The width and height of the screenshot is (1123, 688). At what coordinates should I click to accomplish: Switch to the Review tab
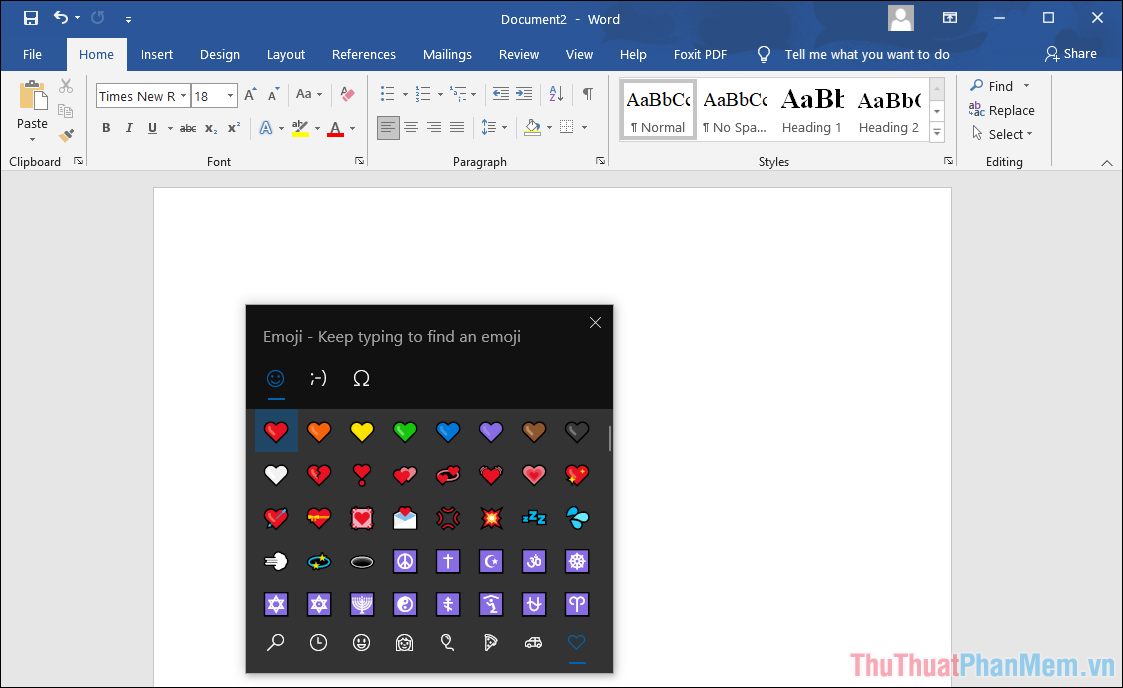(519, 54)
